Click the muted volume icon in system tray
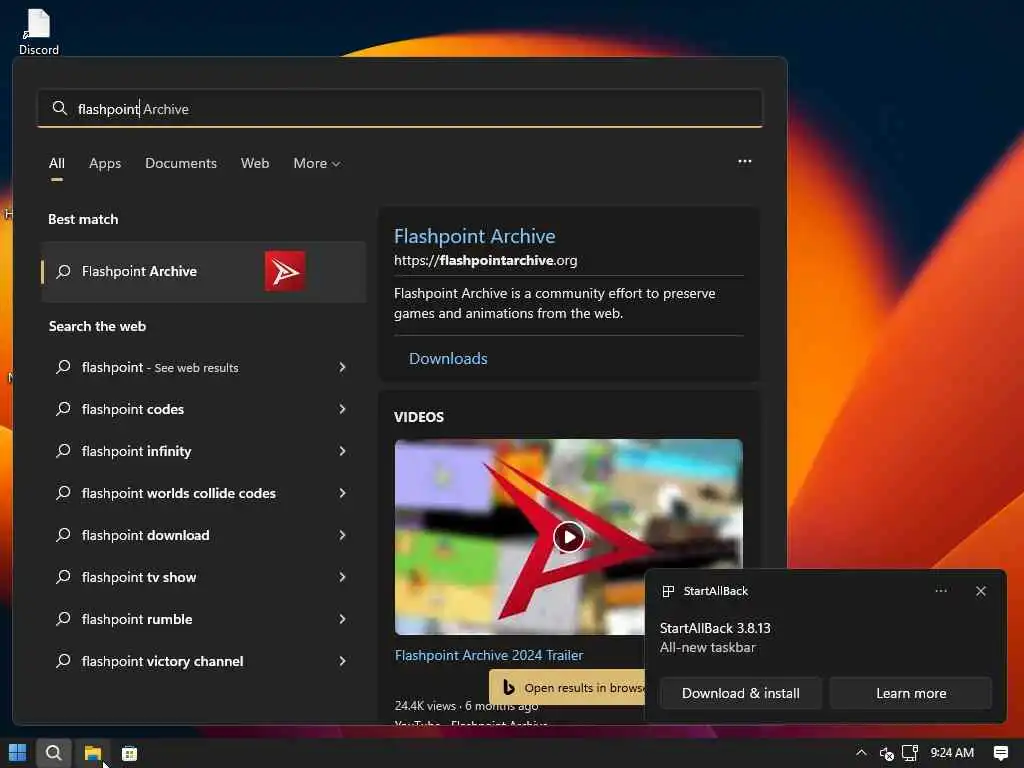 click(886, 754)
